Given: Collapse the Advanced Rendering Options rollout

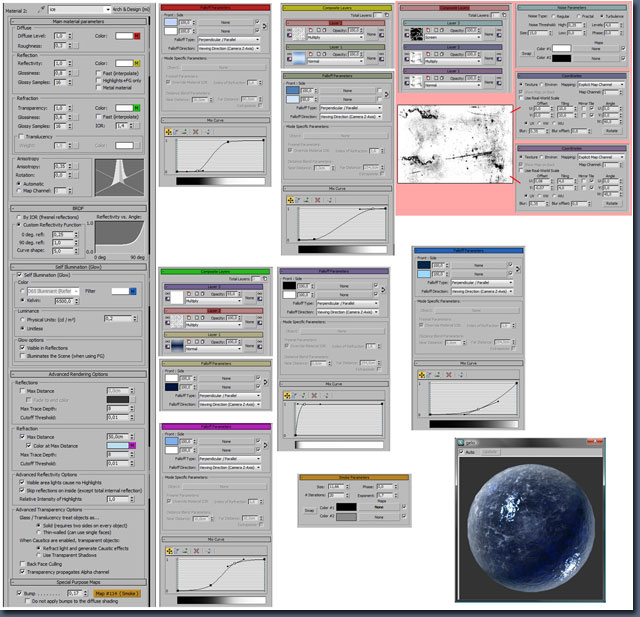Looking at the screenshot, I should click(x=78, y=374).
